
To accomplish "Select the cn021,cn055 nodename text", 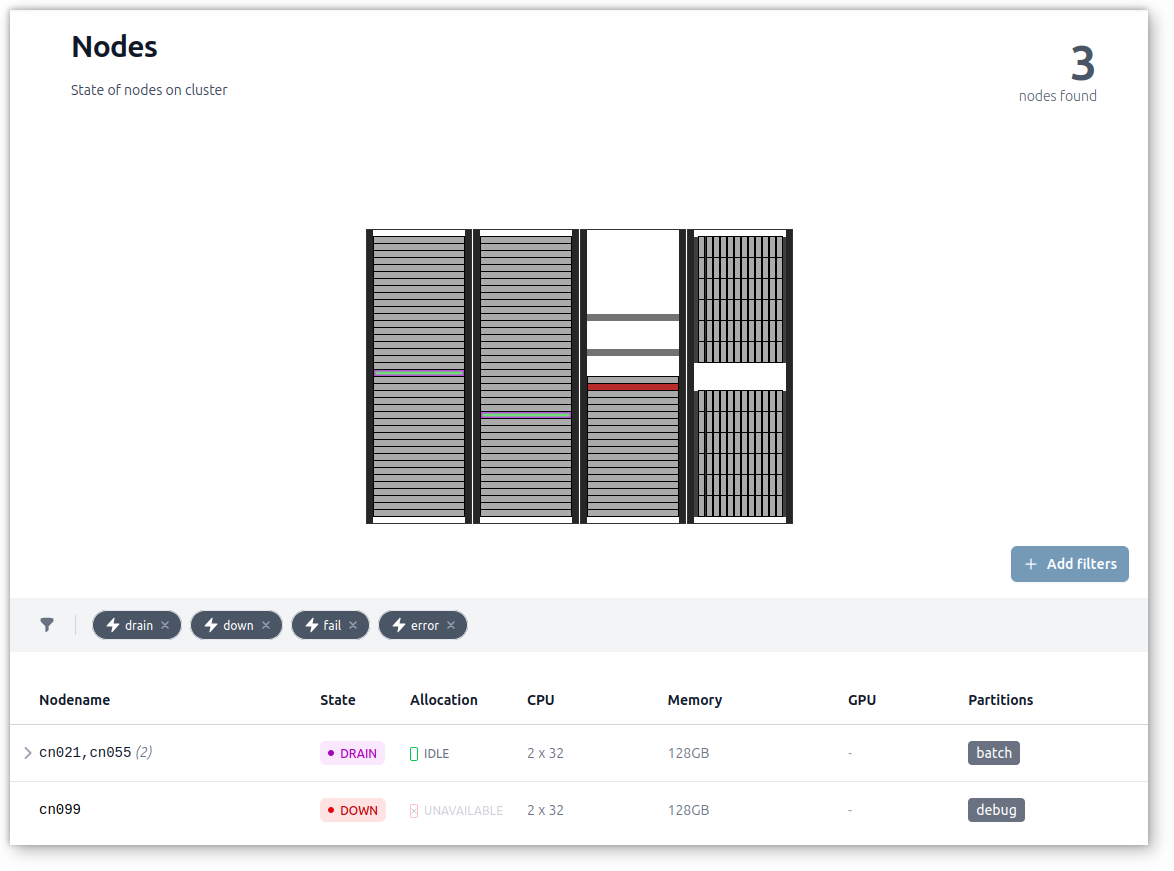I will pos(85,753).
